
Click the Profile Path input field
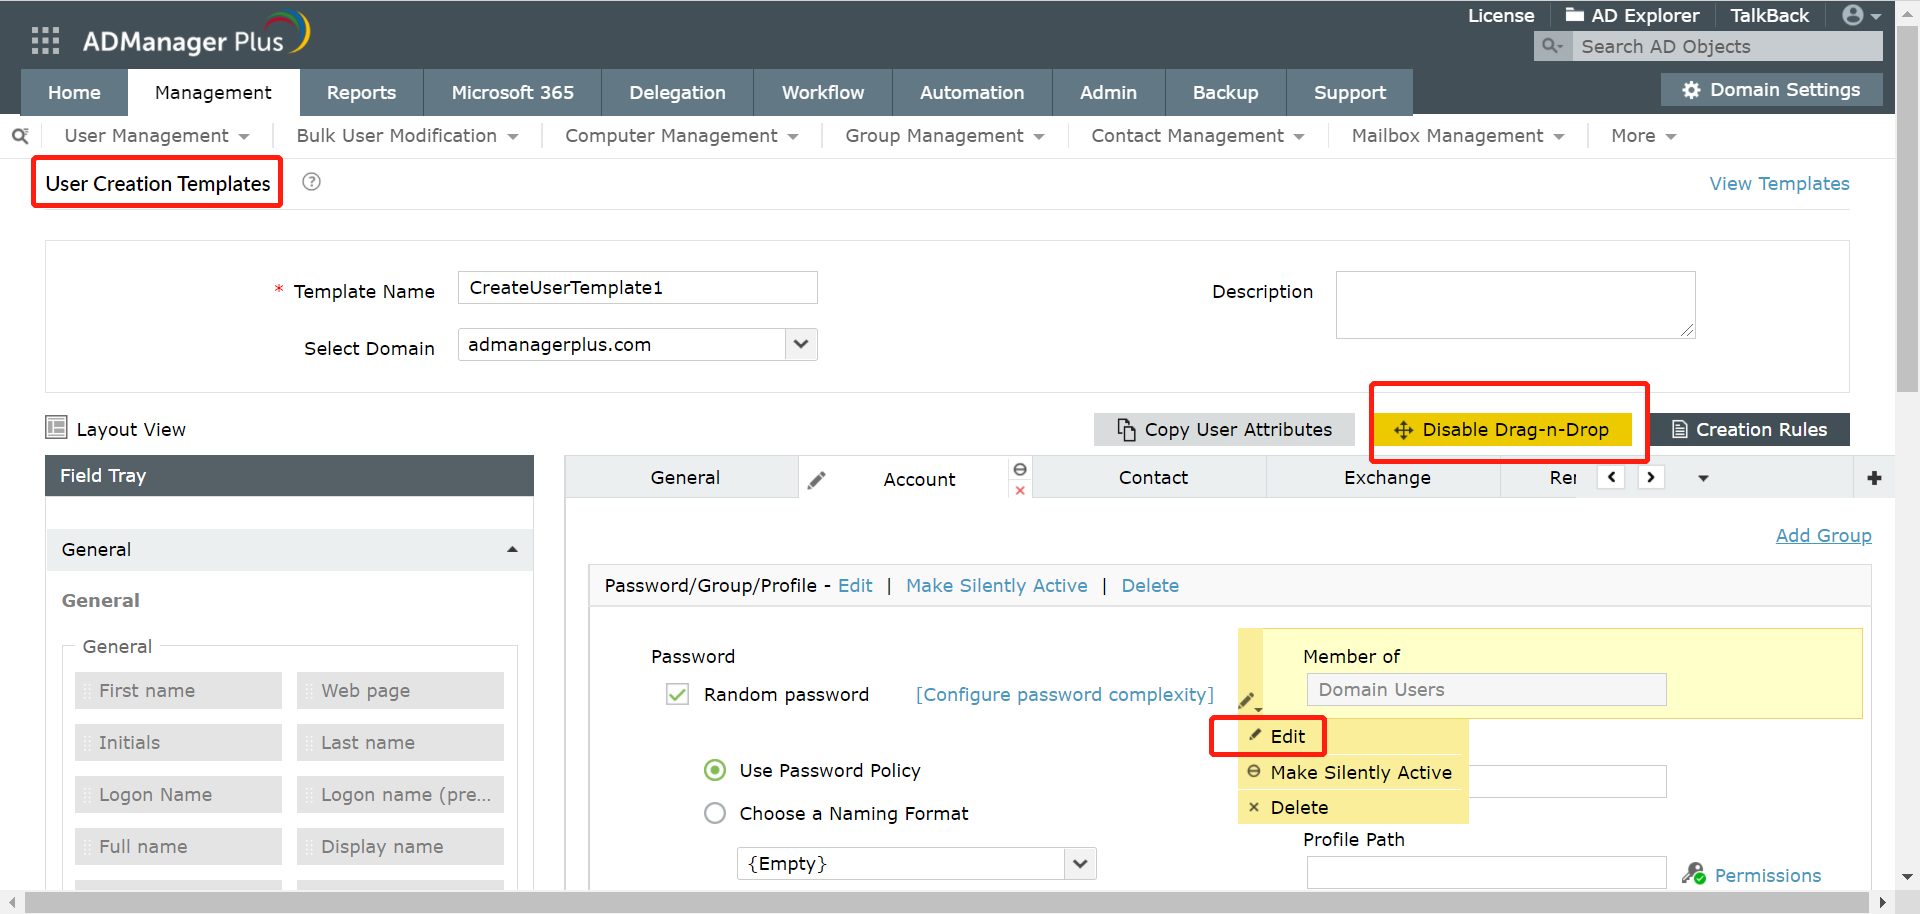1486,872
